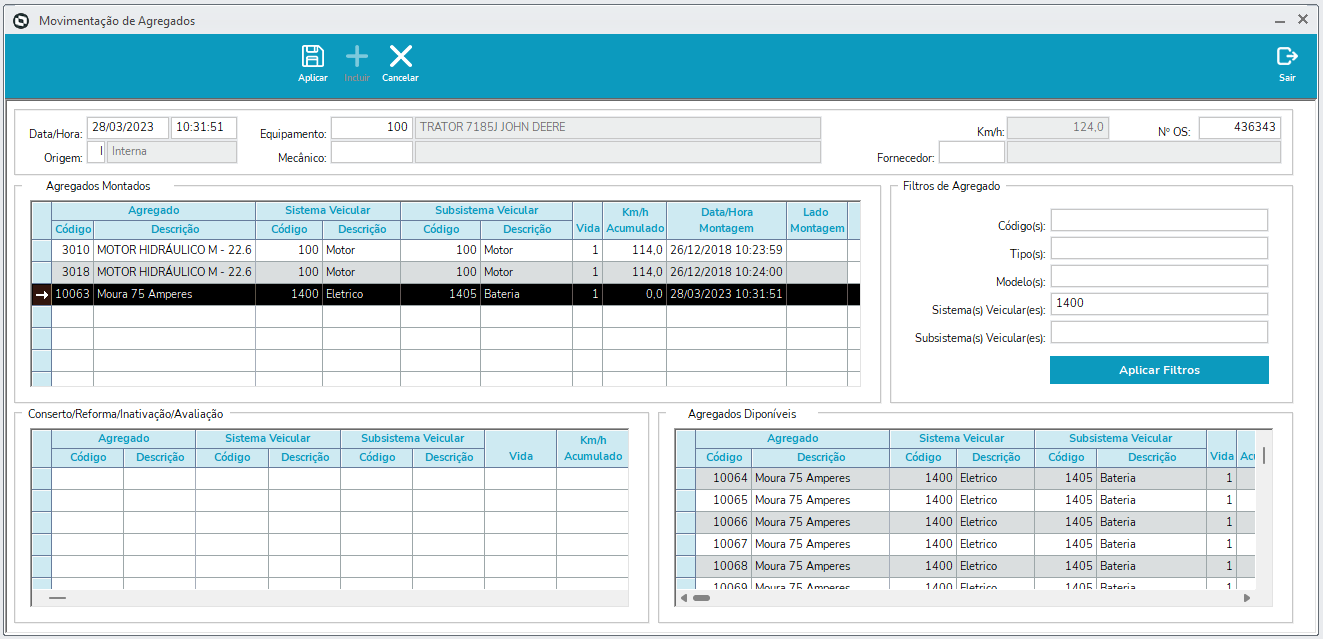Click horizontal scrollbar of Agregados Disponíveis
The image size is (1323, 639).
click(x=701, y=598)
